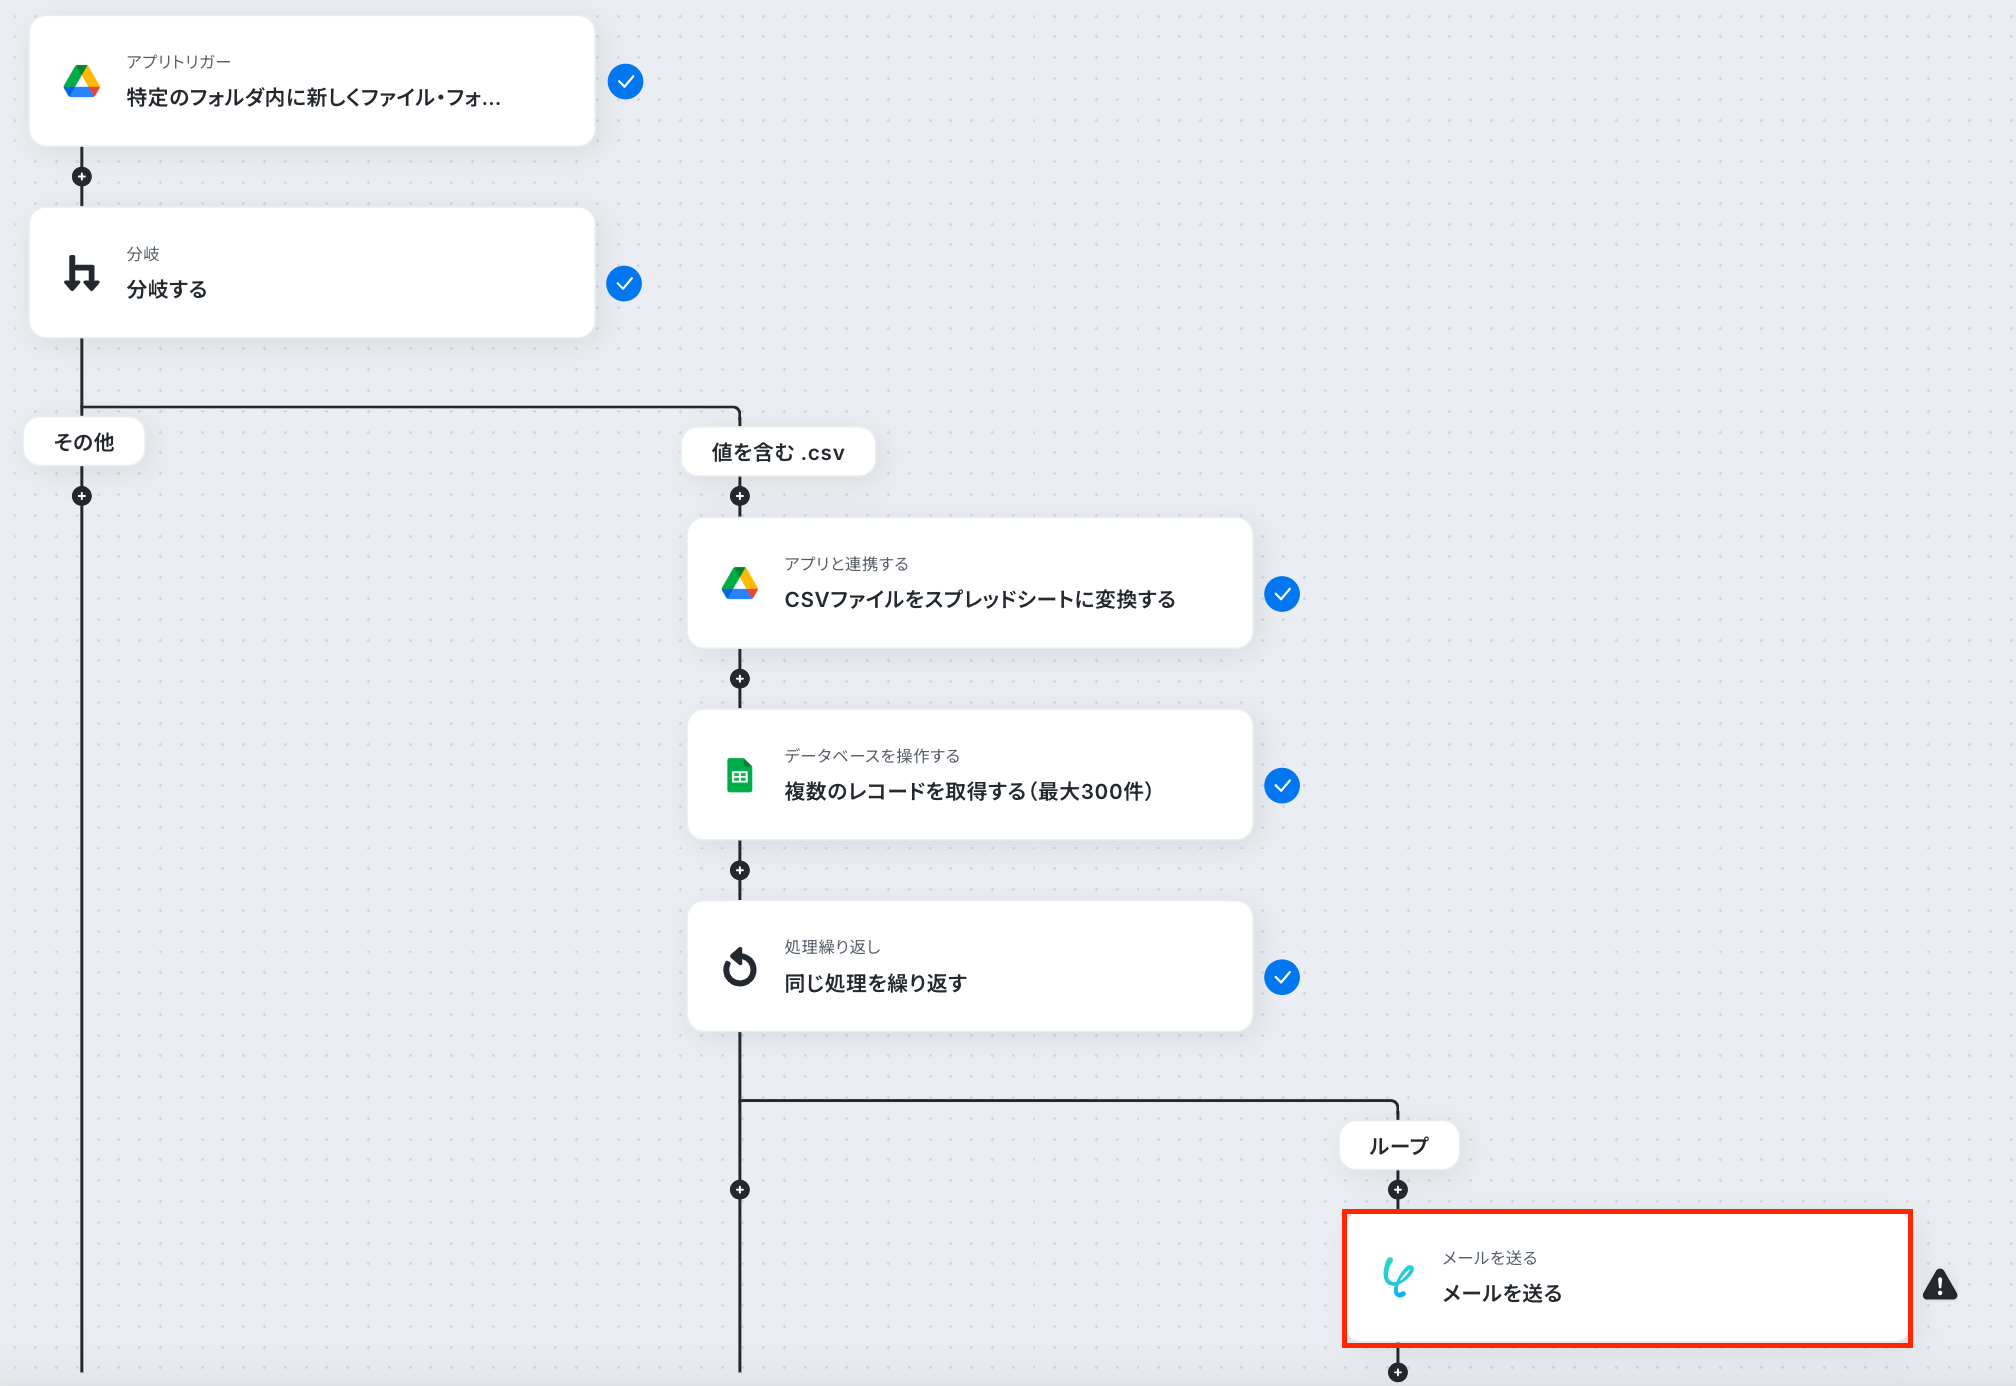Click plus node below the trigger step
The image size is (2016, 1386).
[x=82, y=177]
